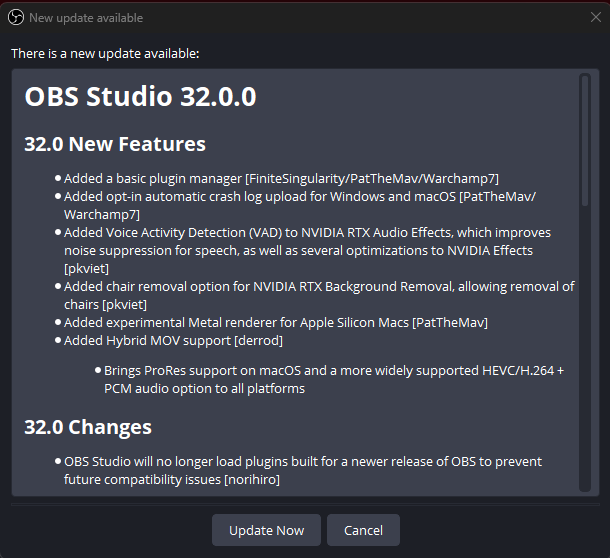Click the release notes vertical scrollbar thumb

[585, 140]
